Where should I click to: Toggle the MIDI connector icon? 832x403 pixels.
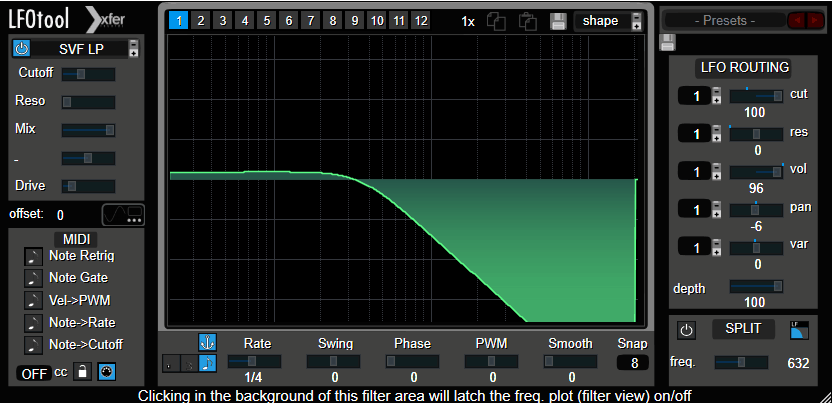coord(107,372)
